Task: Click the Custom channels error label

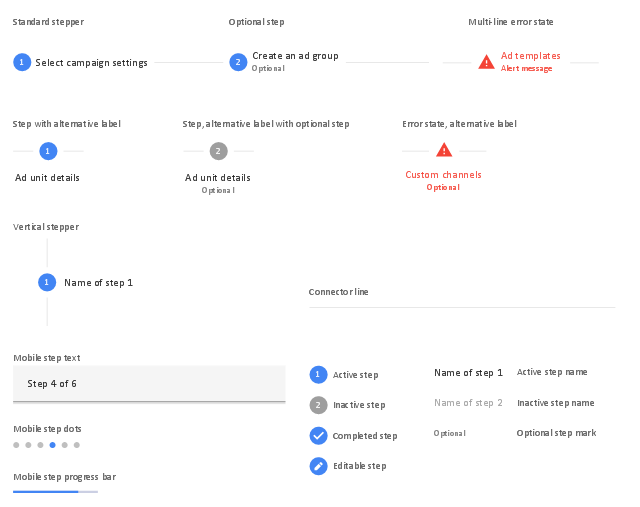Action: [443, 175]
